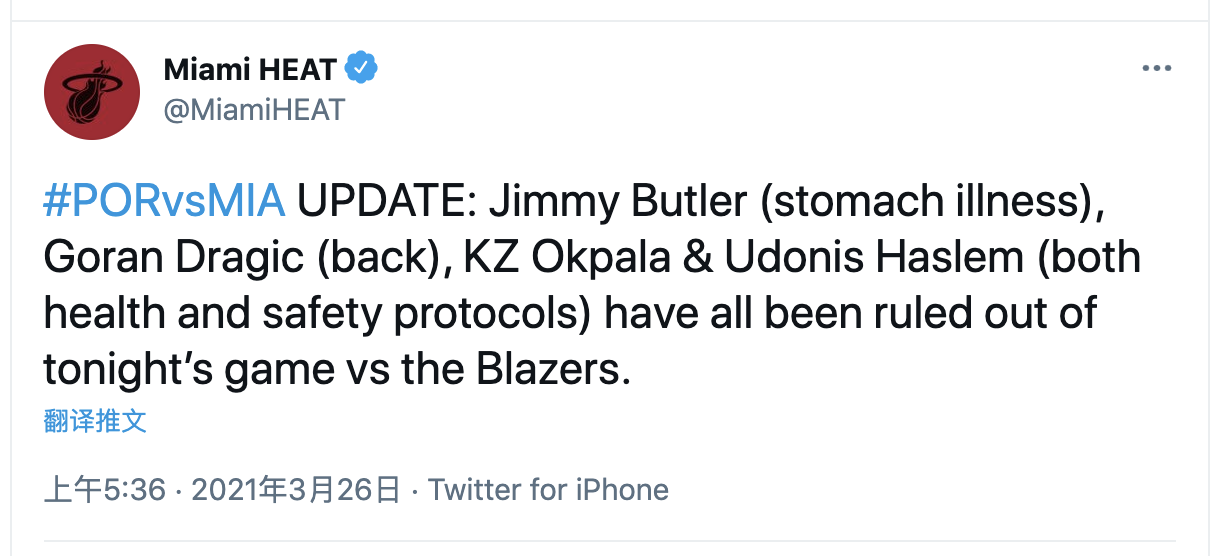1232x556 pixels.
Task: Translate the tweet via 翻译推文
Action: tap(95, 421)
